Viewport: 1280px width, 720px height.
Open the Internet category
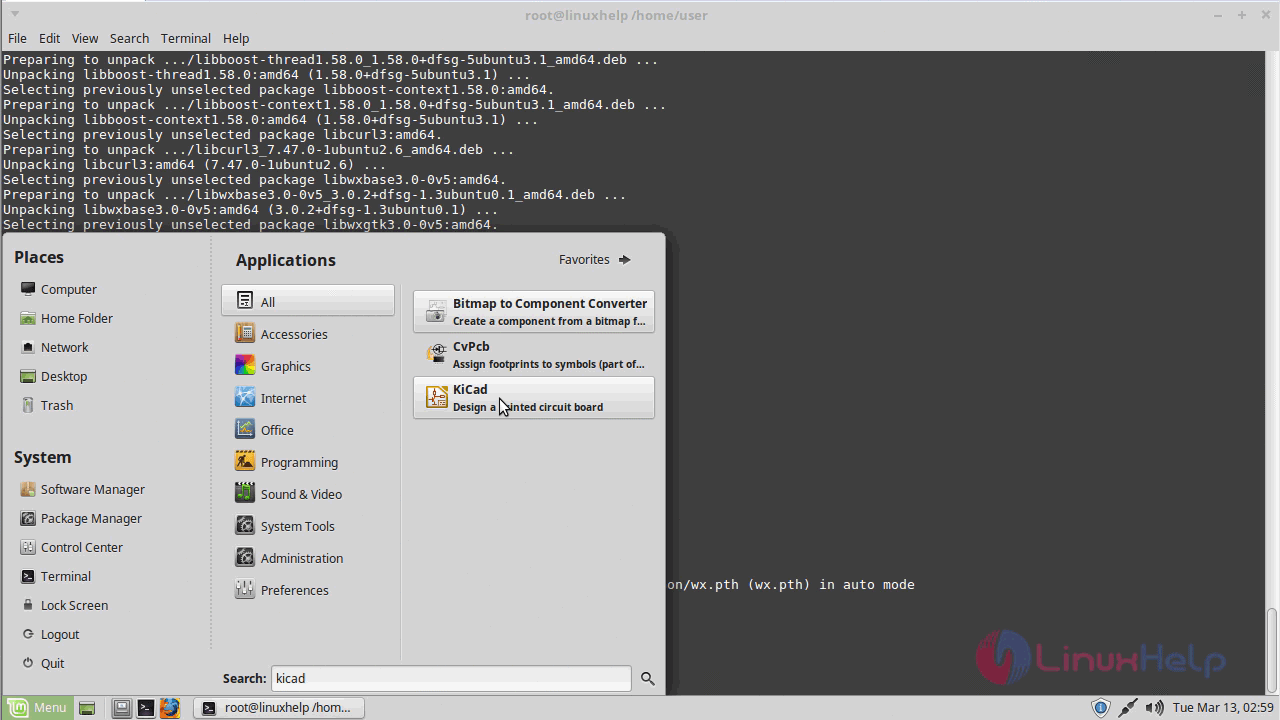[308, 398]
